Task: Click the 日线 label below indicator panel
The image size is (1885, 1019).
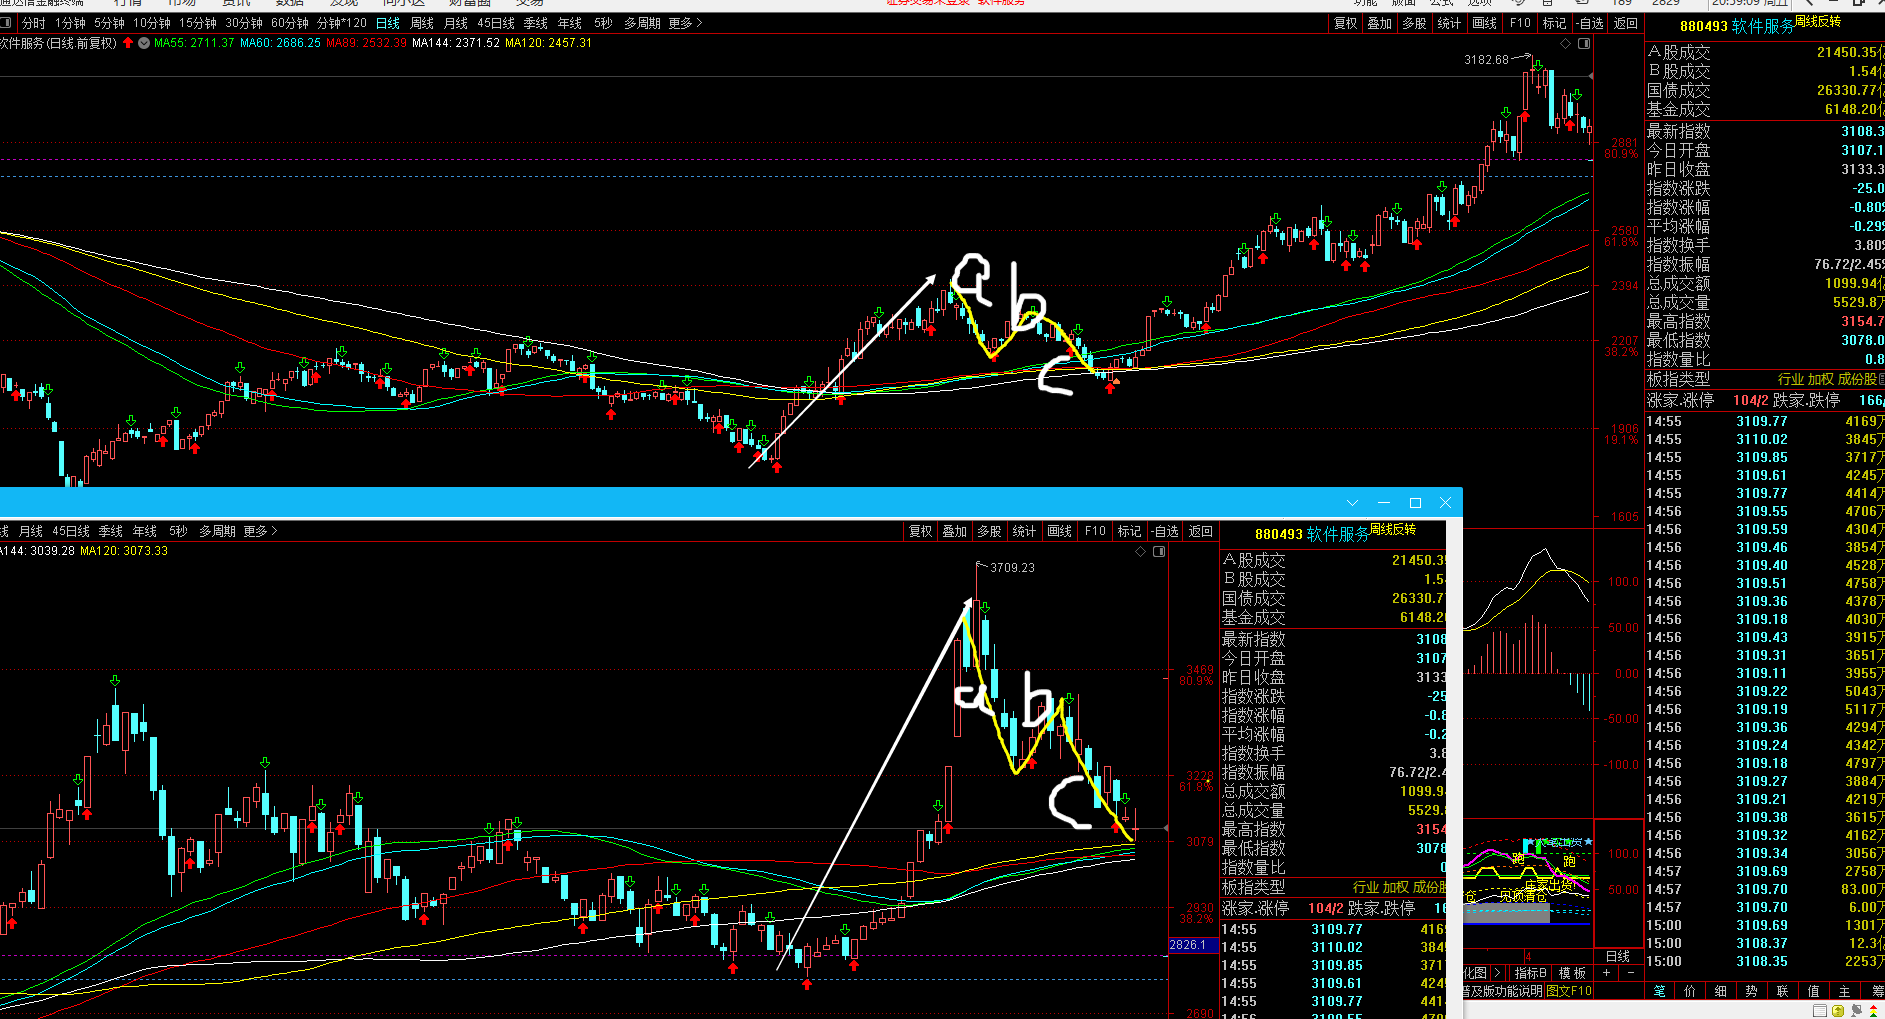Action: point(1617,956)
